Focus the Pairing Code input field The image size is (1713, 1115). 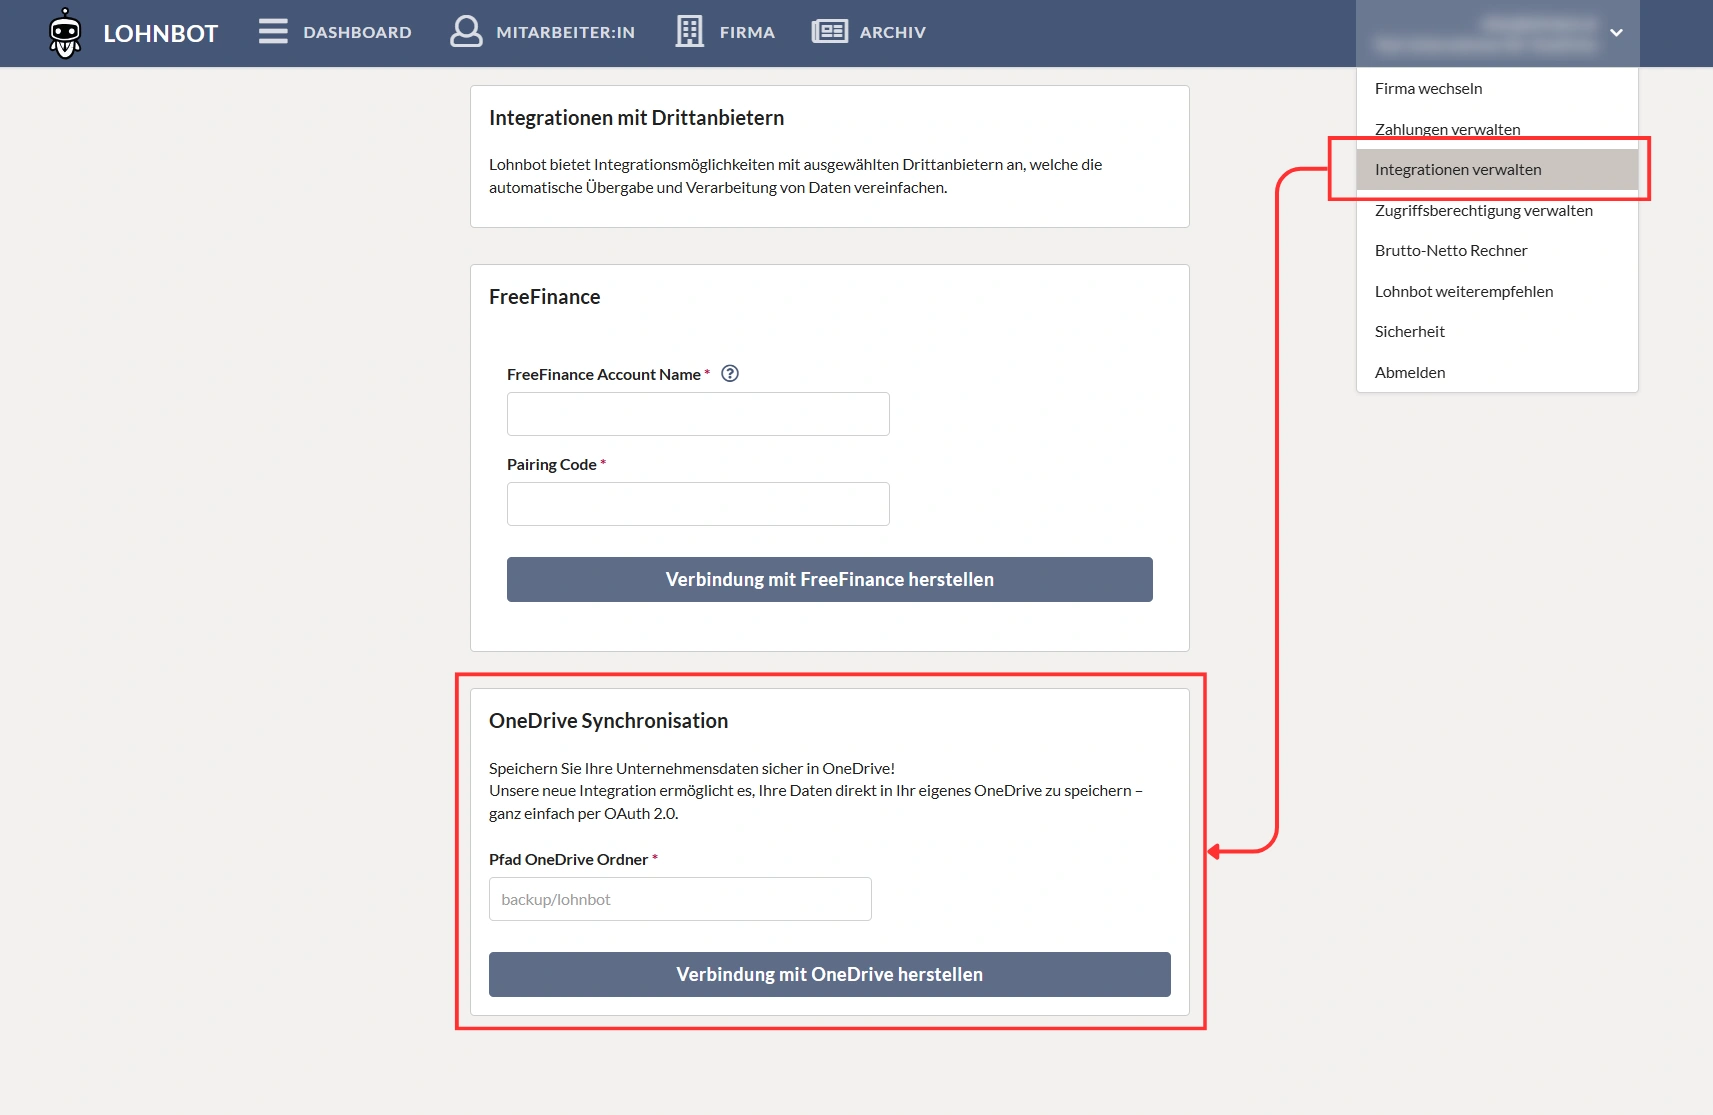point(697,504)
